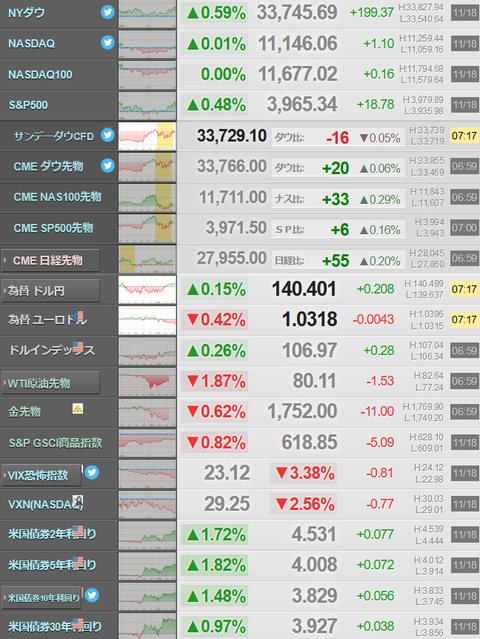This screenshot has height=639, width=480.
Task: Open the CME NAS100先物 row label
Action: coord(57,197)
